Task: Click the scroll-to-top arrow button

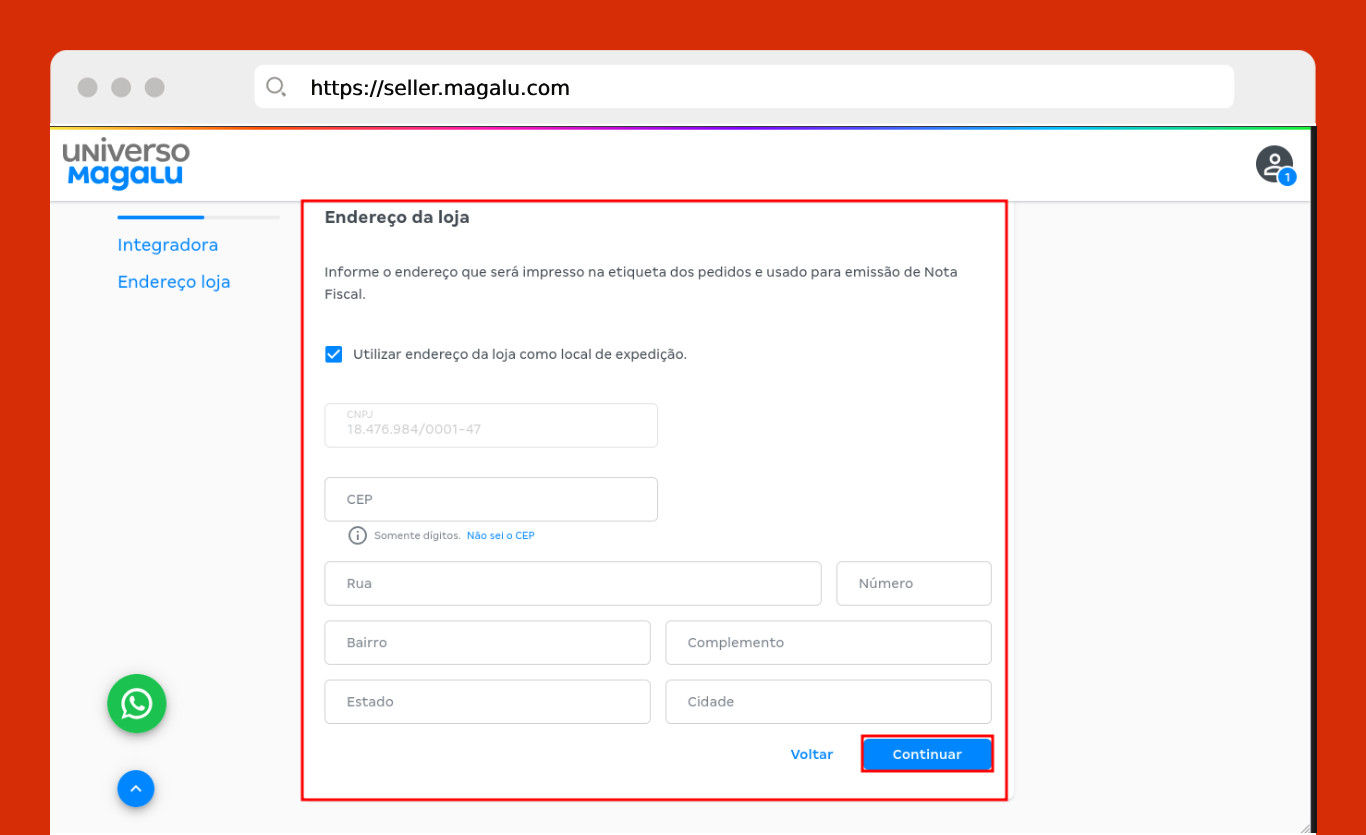Action: pyautogui.click(x=136, y=789)
